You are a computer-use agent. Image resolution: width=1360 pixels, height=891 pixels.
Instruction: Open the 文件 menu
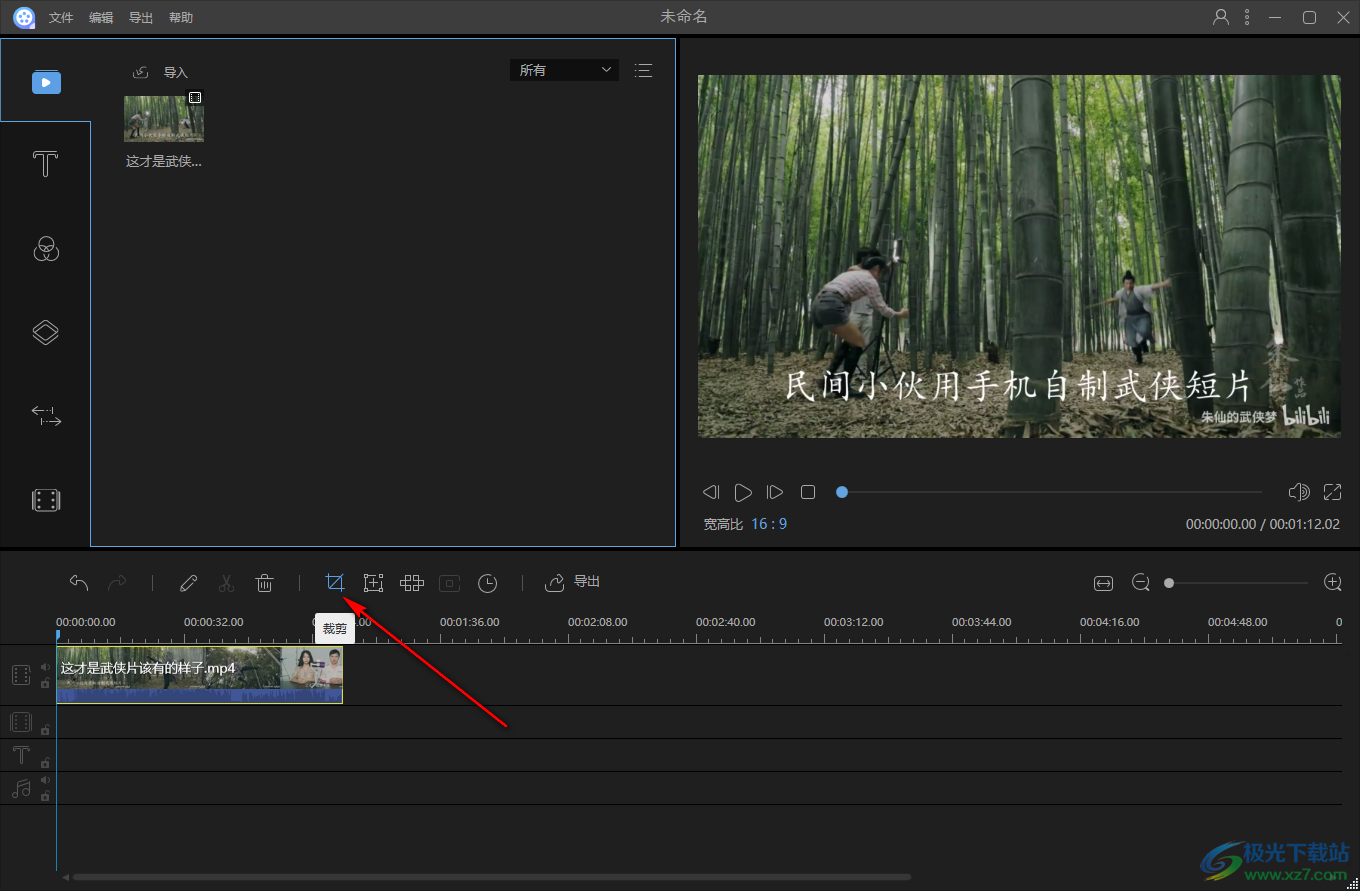(61, 18)
